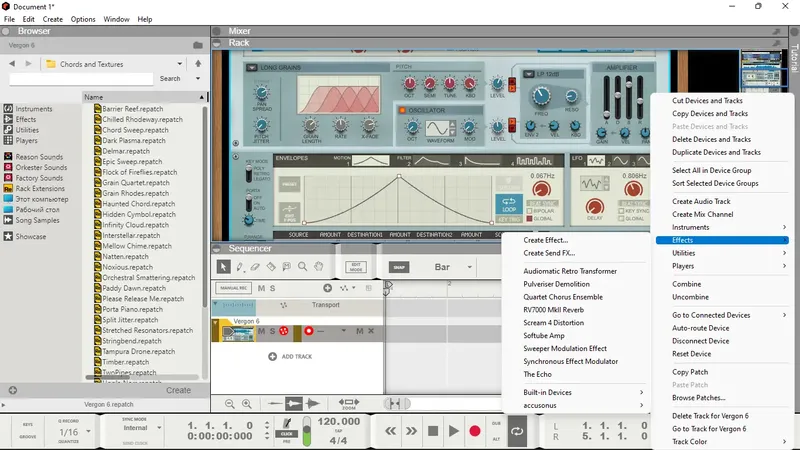Toggle the Oscillator on/off button
Screen dimensions: 800x450
coord(402,110)
